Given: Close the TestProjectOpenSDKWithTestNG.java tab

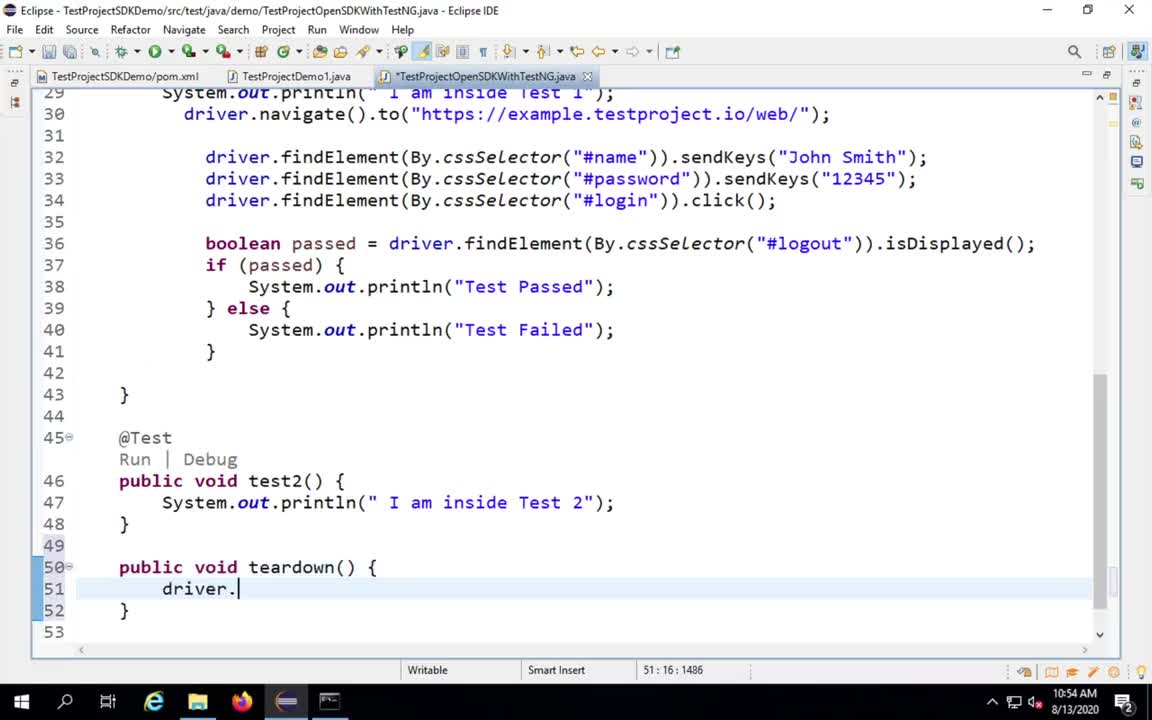Looking at the screenshot, I should click(x=587, y=76).
